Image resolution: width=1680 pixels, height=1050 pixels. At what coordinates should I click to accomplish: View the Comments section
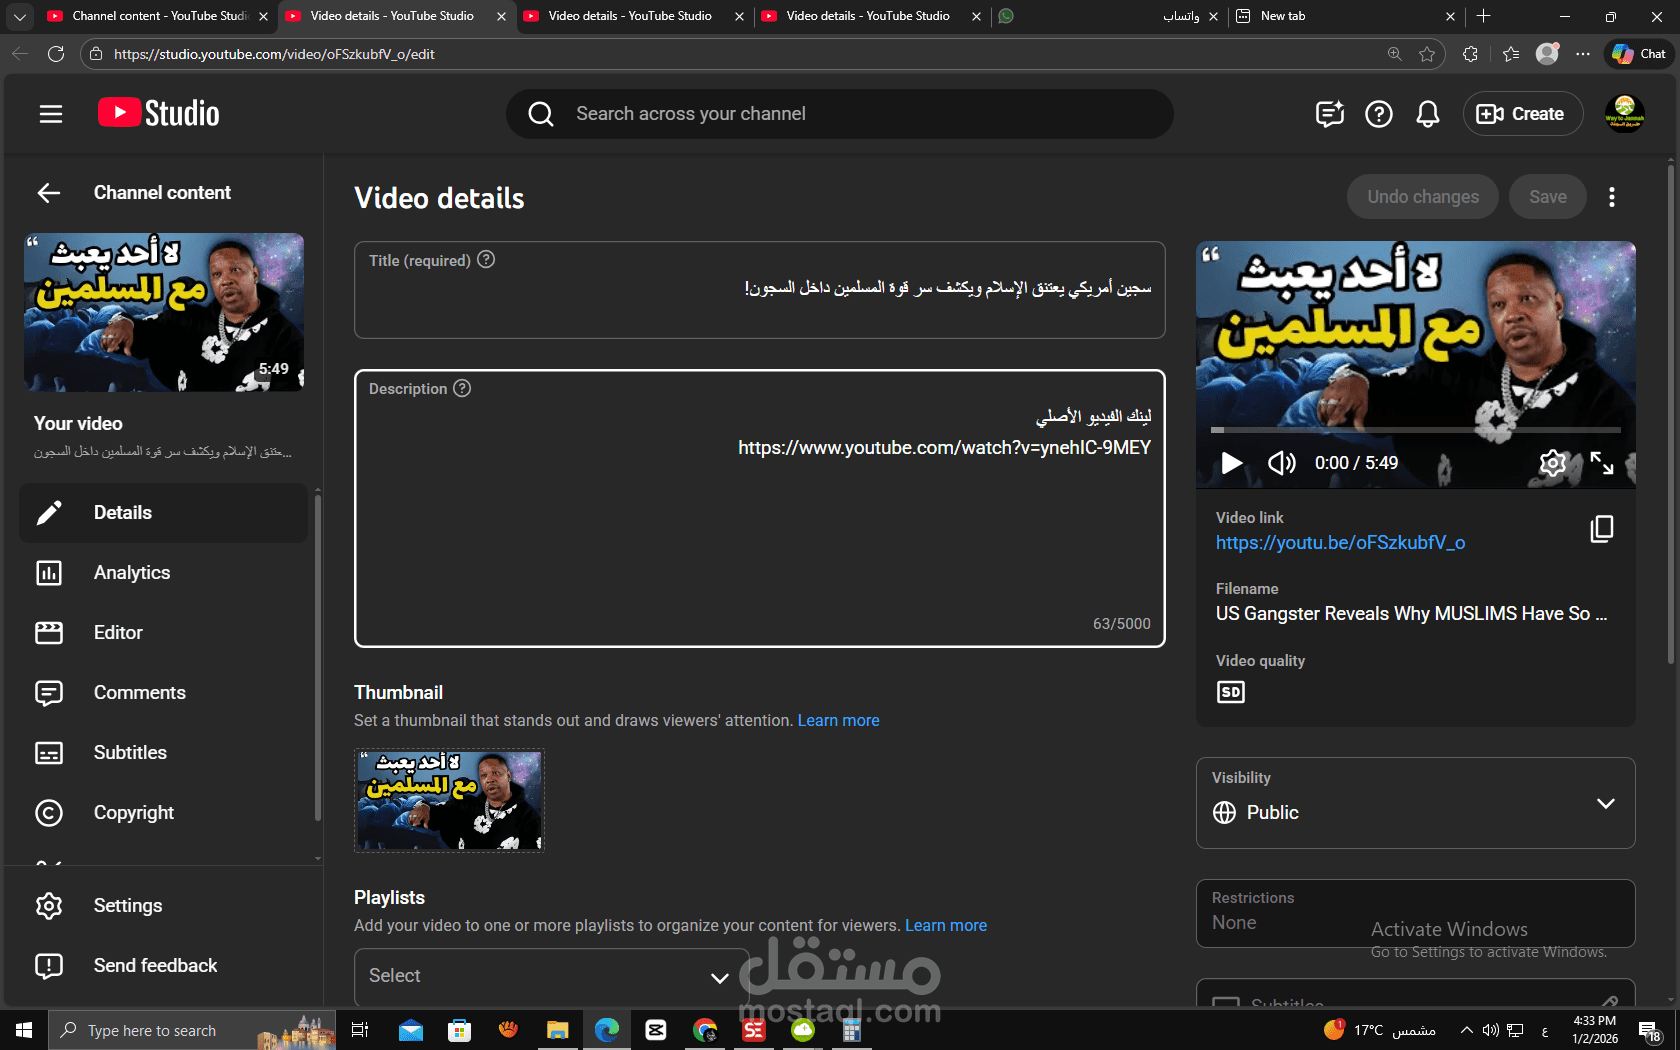click(x=140, y=692)
